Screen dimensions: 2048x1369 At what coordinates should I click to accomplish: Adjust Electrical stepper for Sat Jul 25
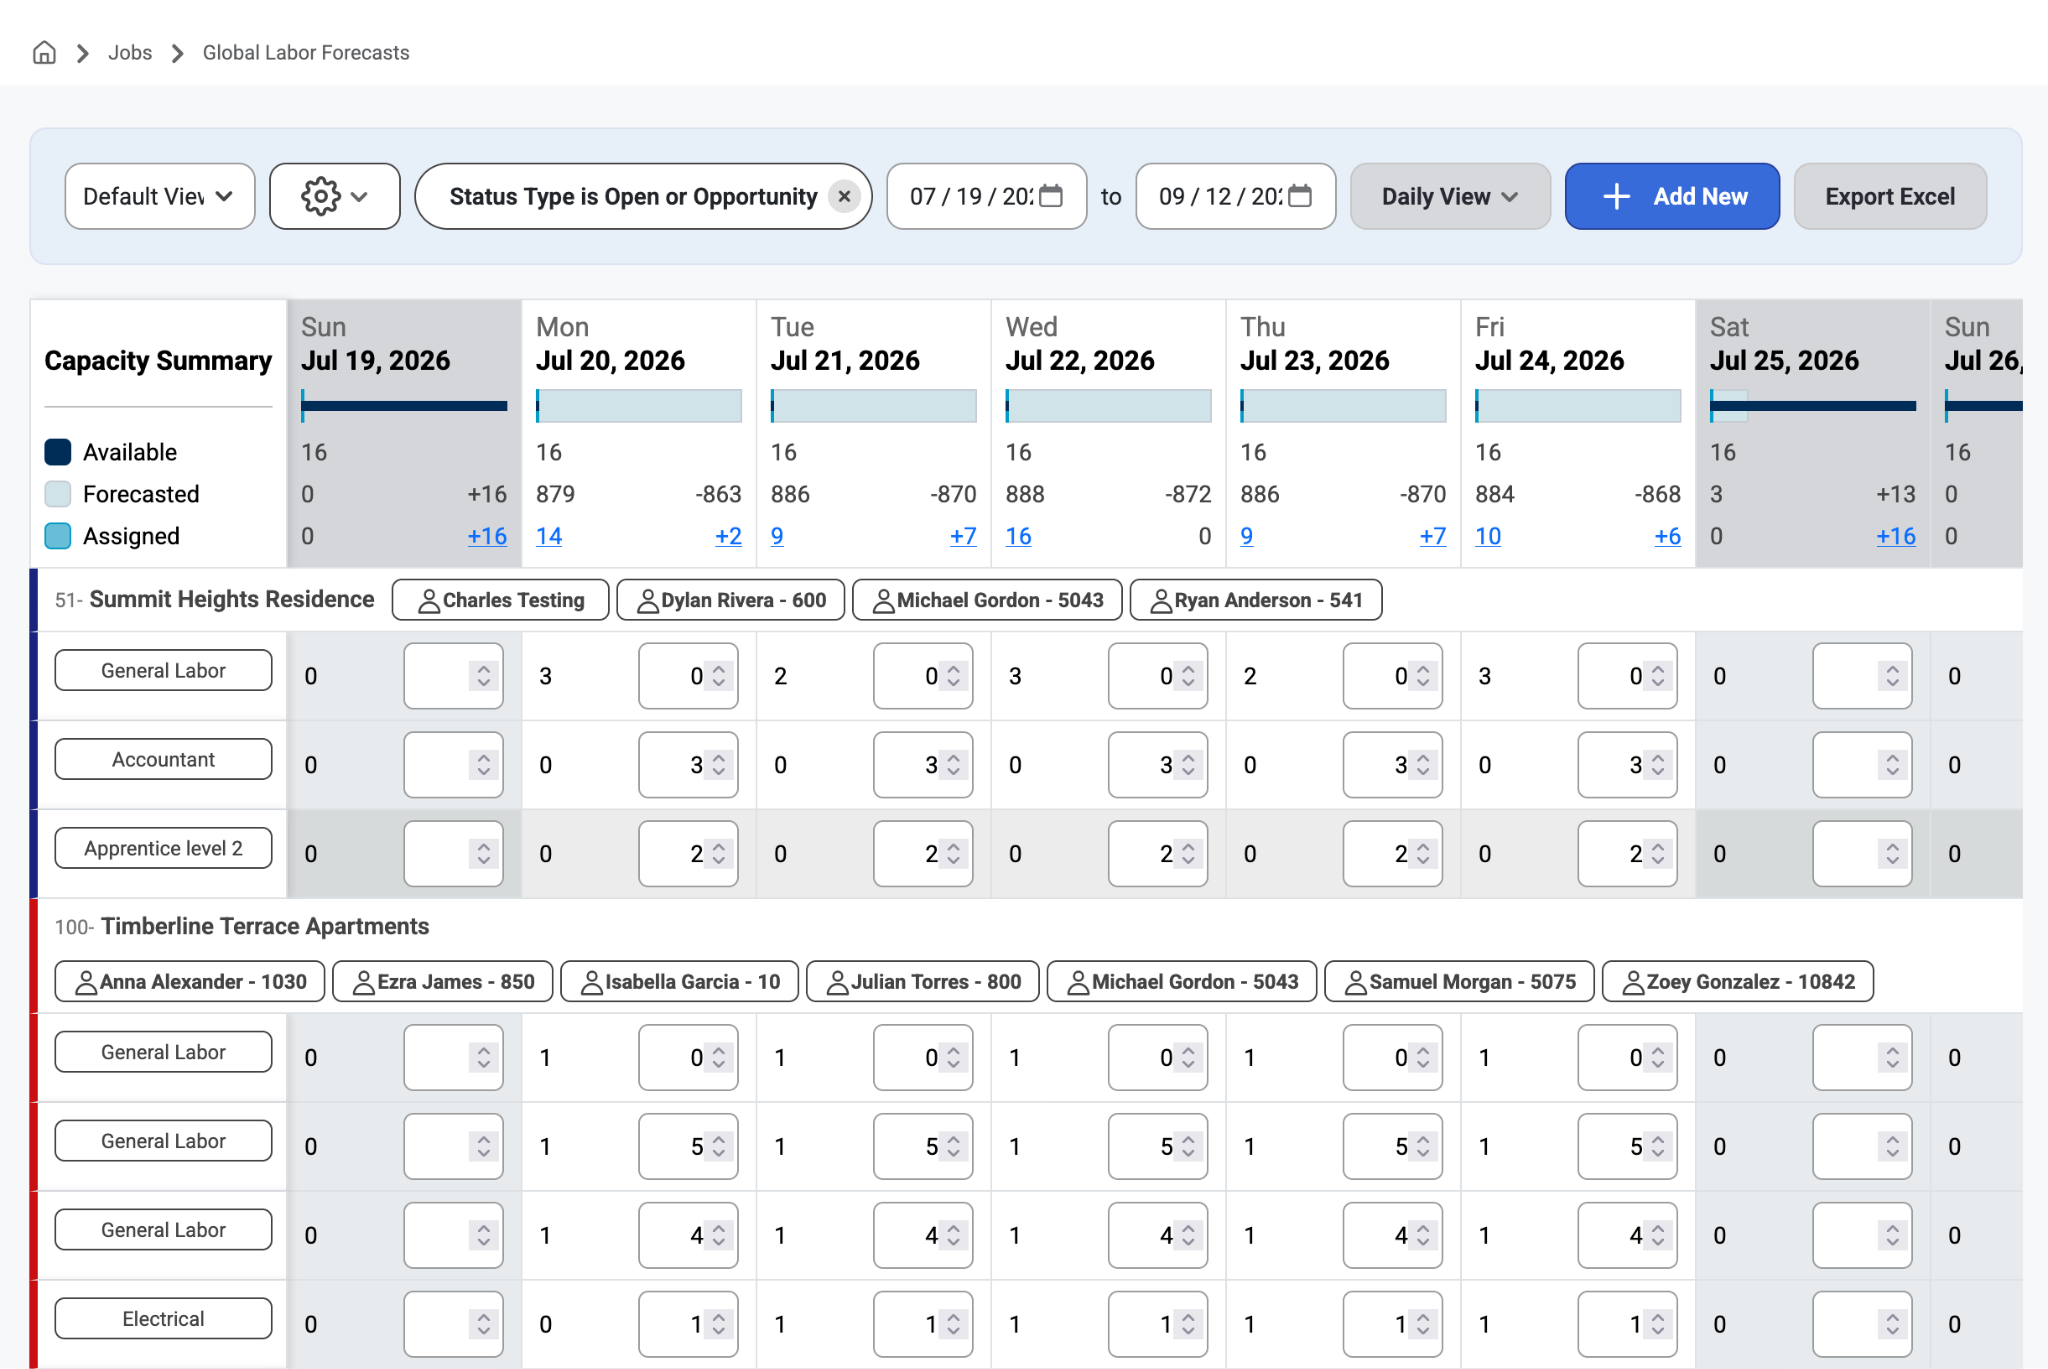[x=1892, y=1324]
